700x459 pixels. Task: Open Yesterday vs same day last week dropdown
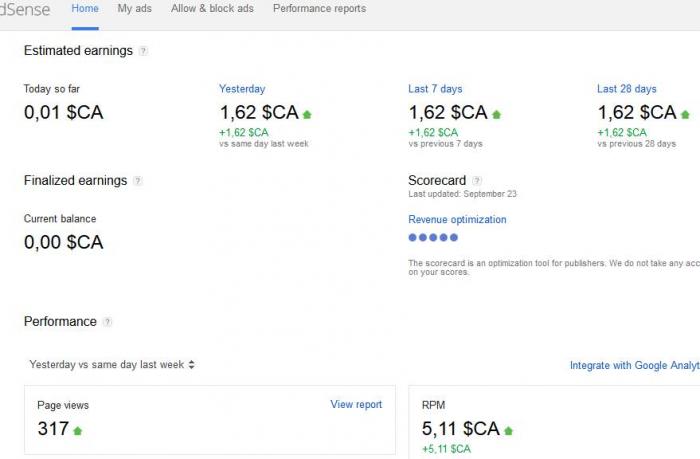pos(112,365)
